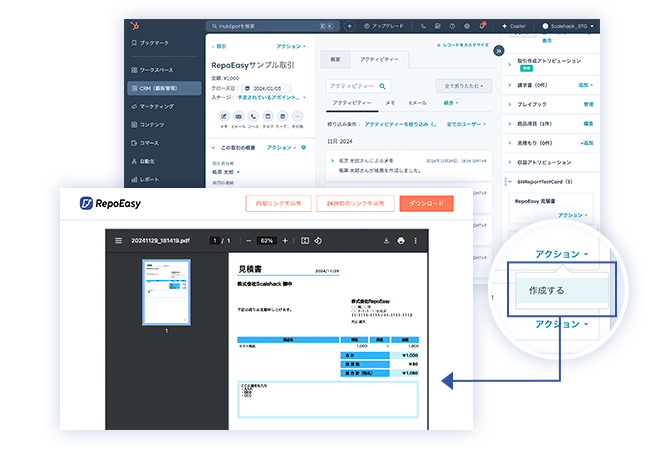The image size is (660, 449).
Task: Collapse the right sidebar with double-chevron button
Action: click(x=499, y=51)
